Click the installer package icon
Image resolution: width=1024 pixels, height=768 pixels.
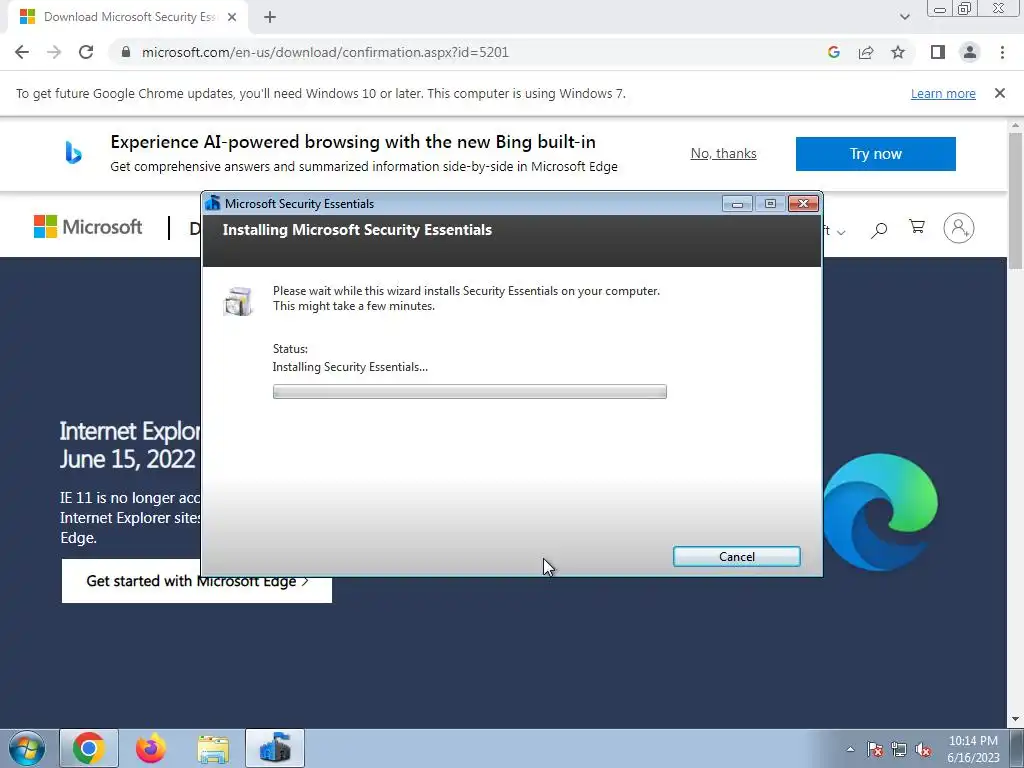pos(237,301)
